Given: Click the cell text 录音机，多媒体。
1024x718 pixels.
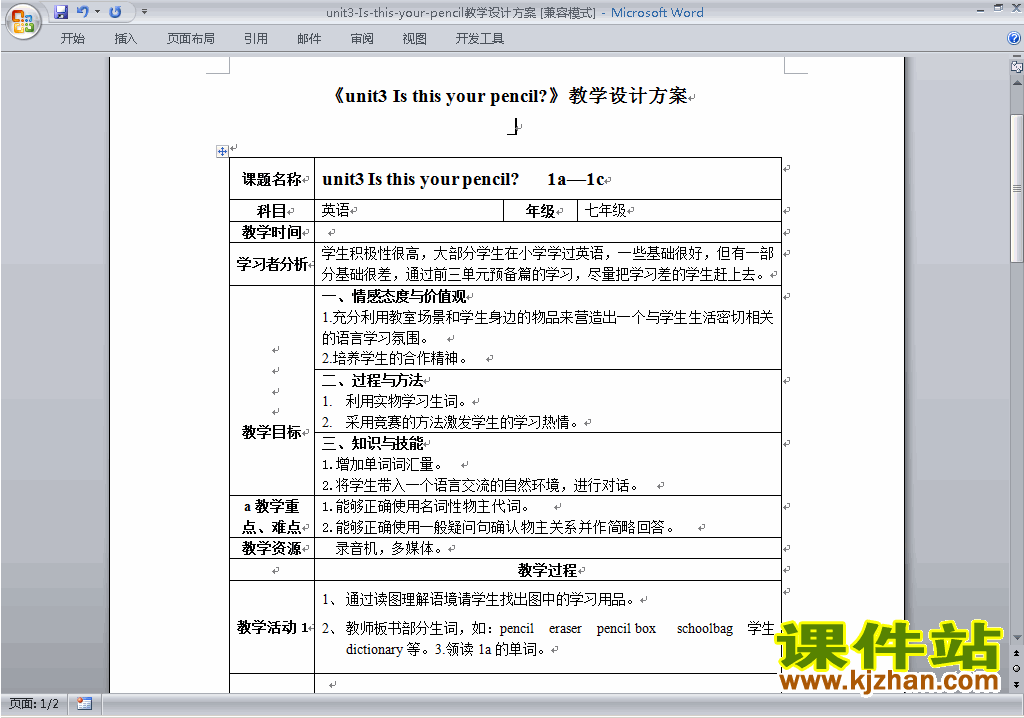Looking at the screenshot, I should click(389, 548).
